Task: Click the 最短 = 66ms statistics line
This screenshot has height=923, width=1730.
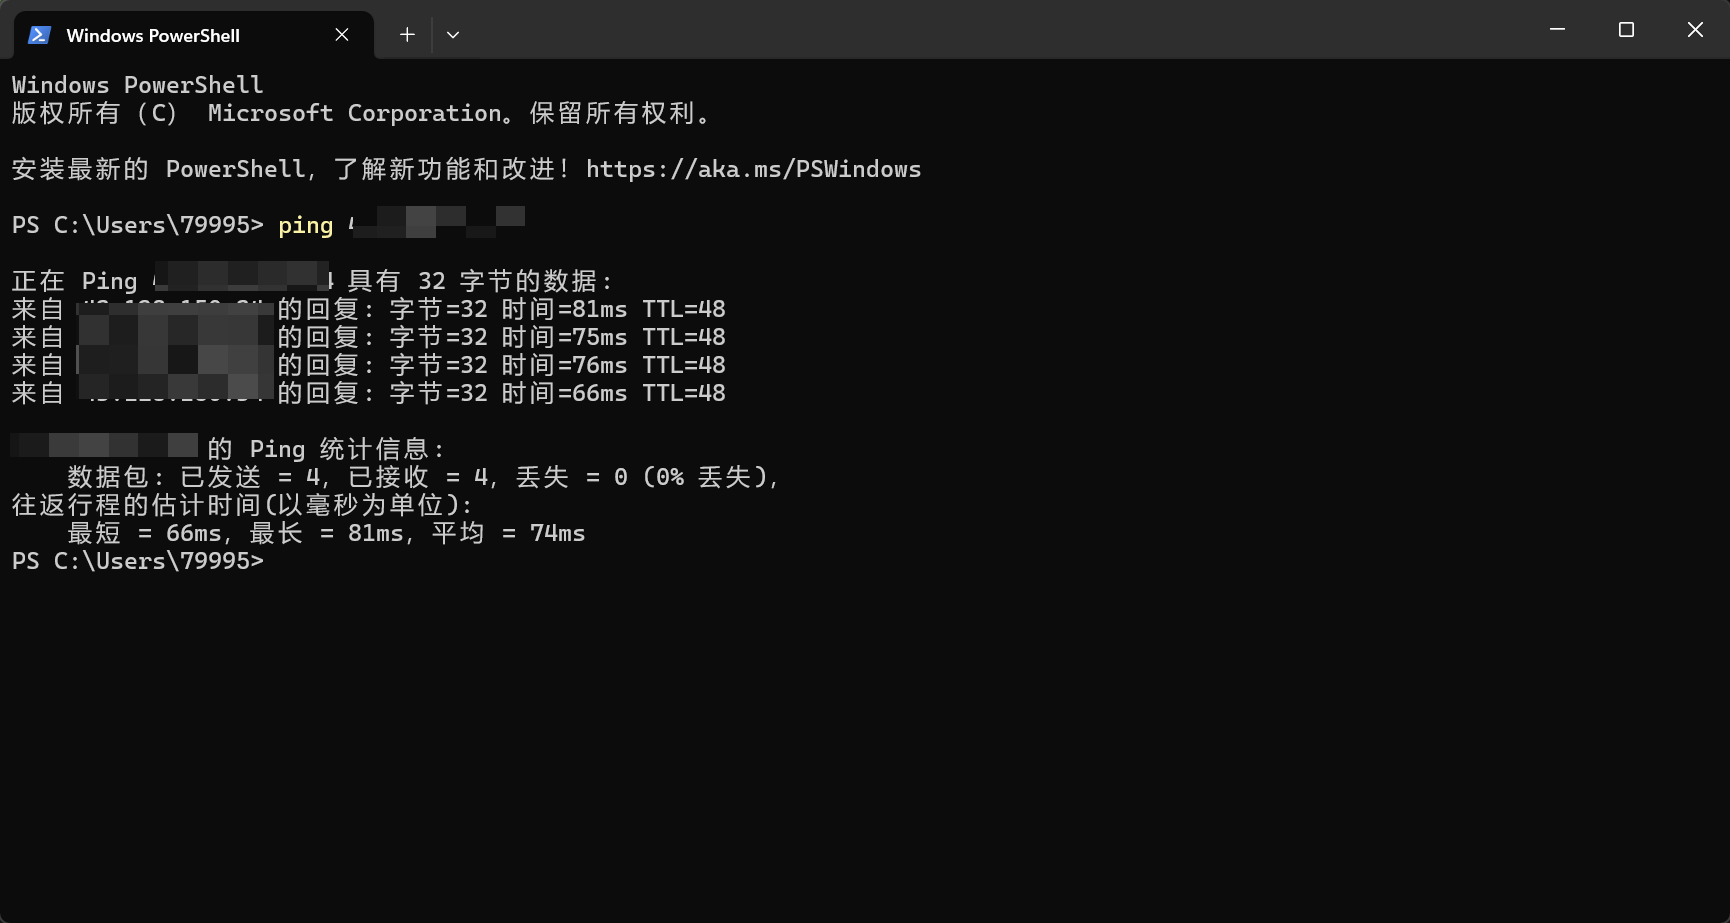Action: pos(326,533)
